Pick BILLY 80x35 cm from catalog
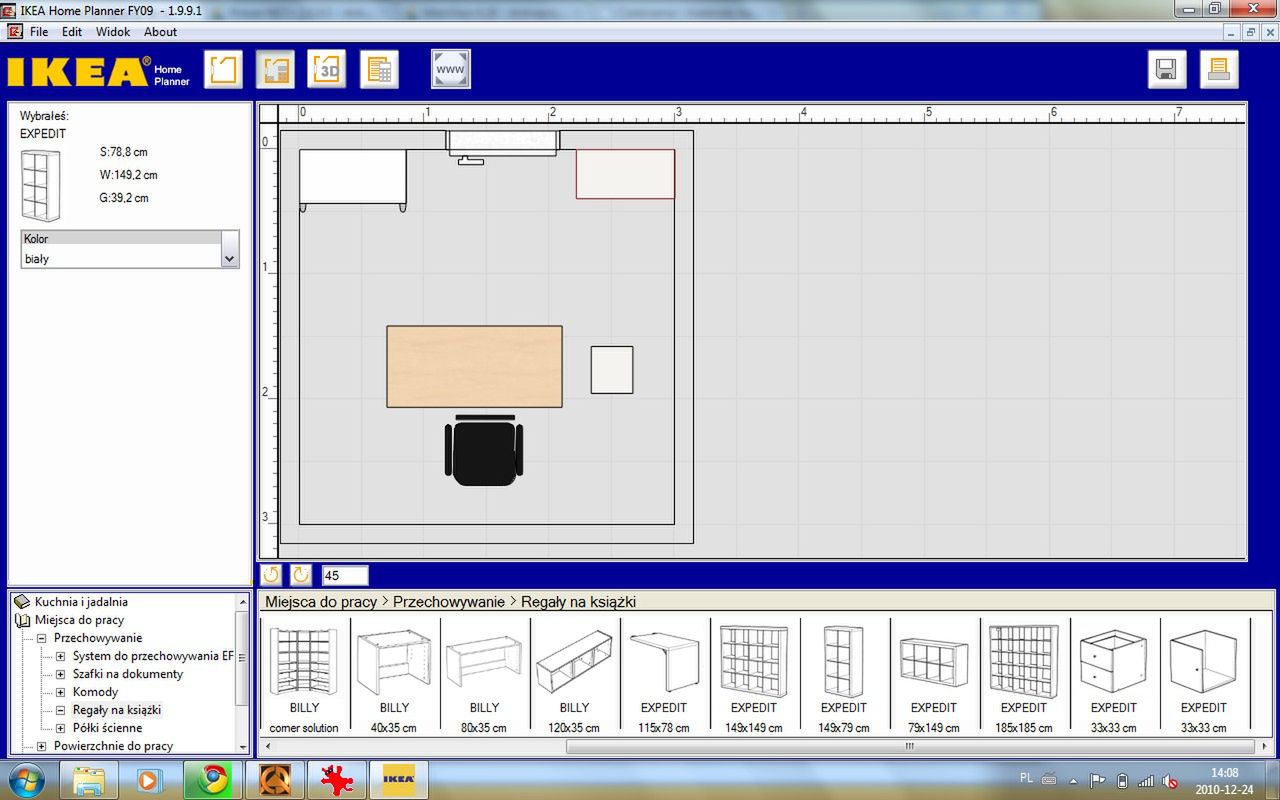This screenshot has width=1280, height=800. (x=484, y=677)
